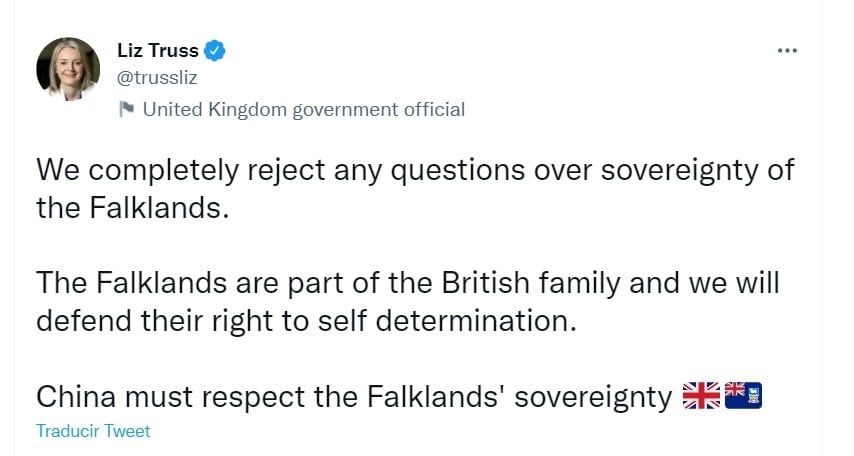Viewport: 854px width, 456px height.
Task: Open Liz Truss's profile photo
Action: pos(68,69)
